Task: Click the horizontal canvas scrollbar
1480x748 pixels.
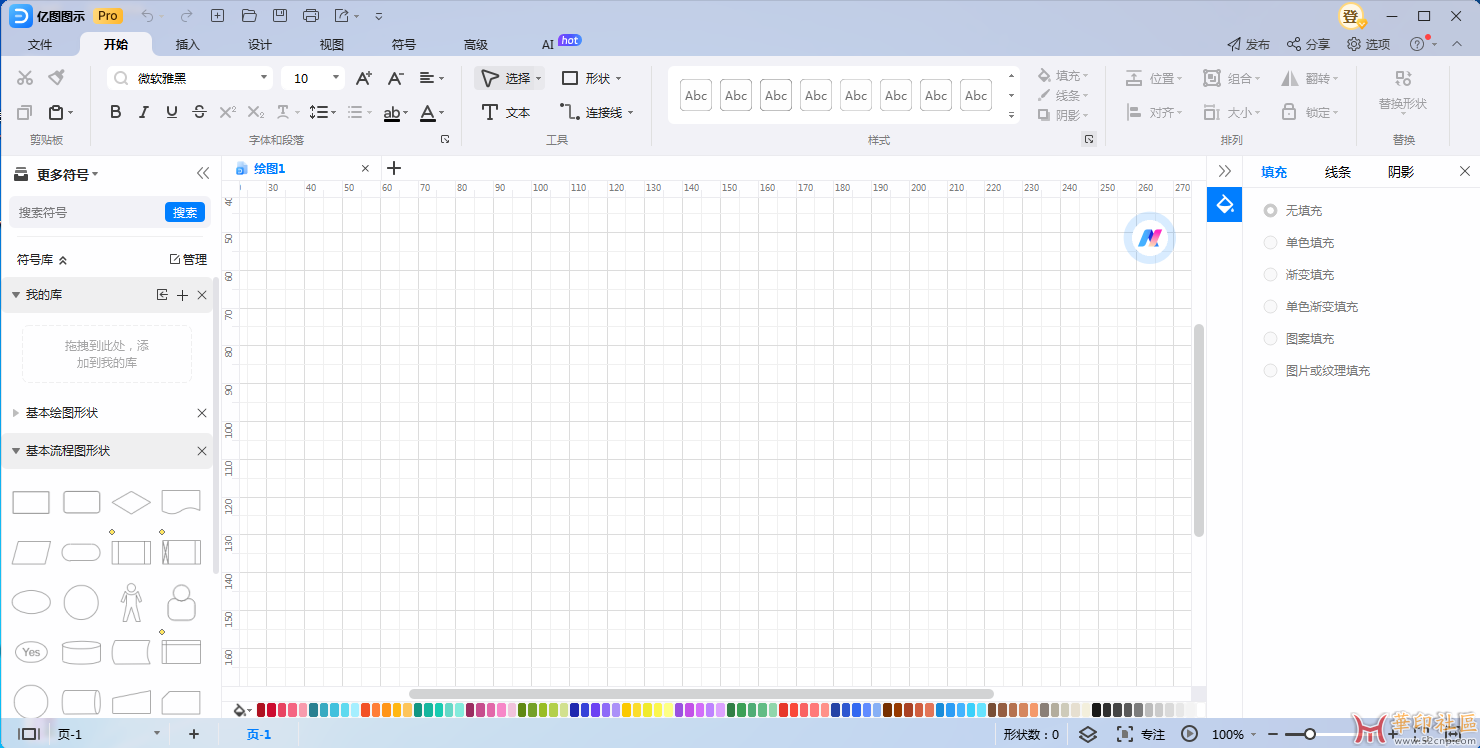Action: coord(701,693)
